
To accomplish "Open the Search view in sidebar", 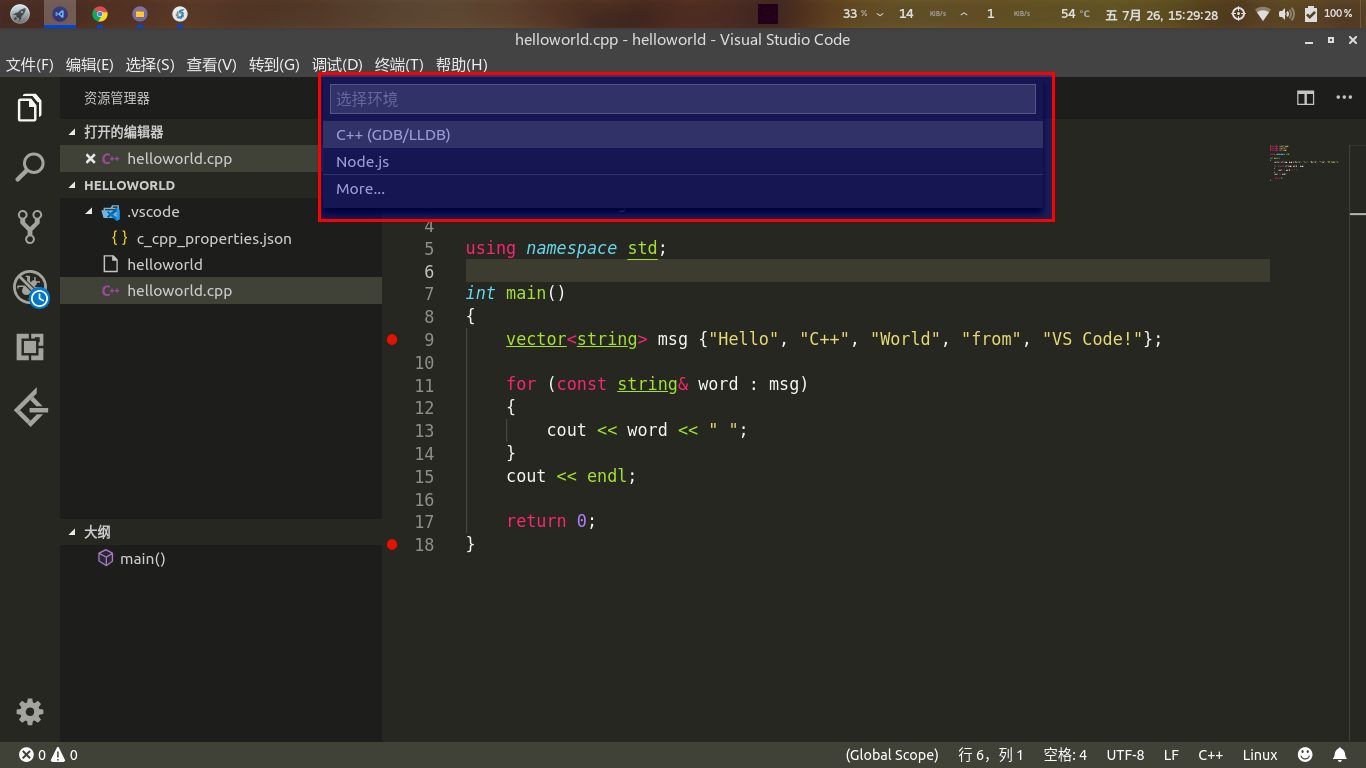I will point(30,166).
